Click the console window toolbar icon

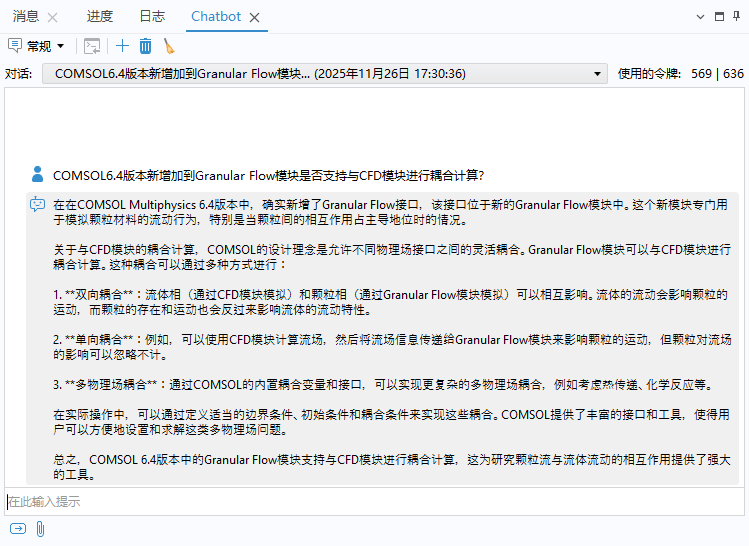92,46
